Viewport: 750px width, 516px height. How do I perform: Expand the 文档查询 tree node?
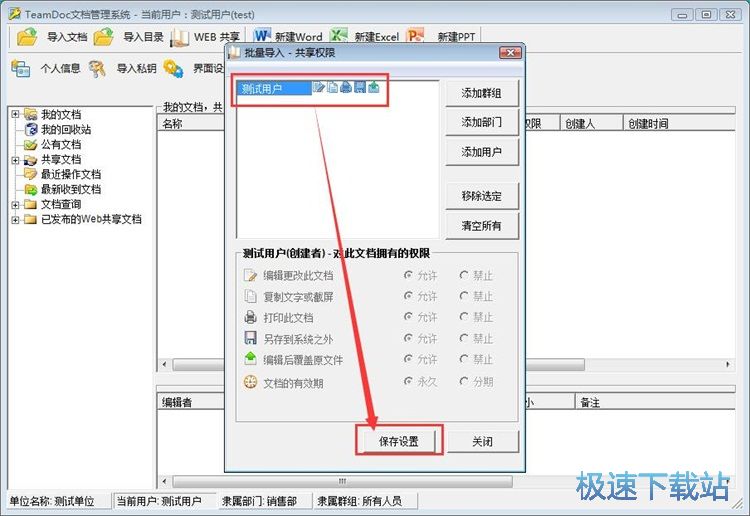(15, 205)
